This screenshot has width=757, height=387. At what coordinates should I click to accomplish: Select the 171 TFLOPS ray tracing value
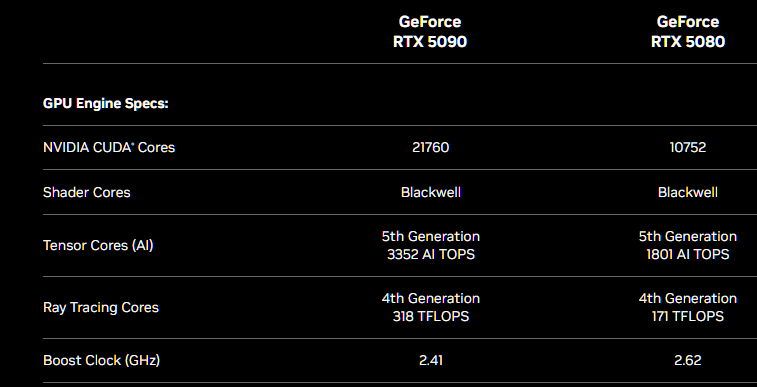tap(688, 317)
